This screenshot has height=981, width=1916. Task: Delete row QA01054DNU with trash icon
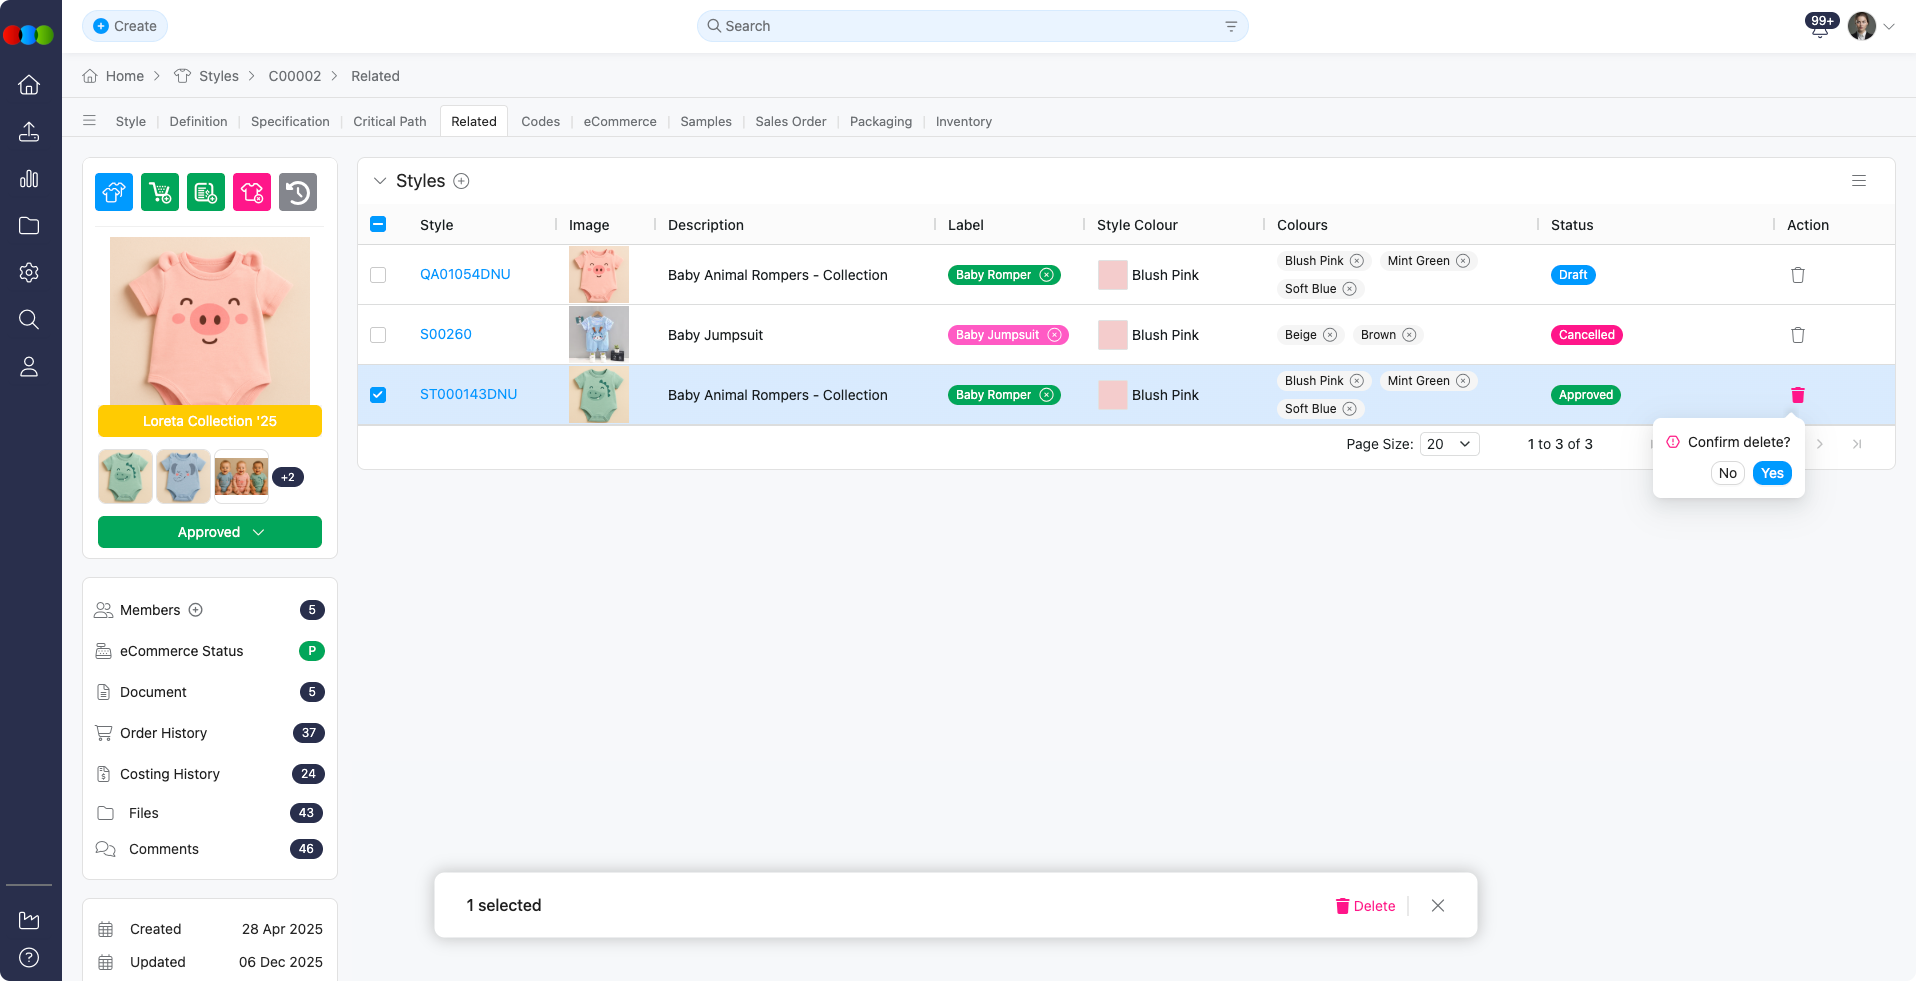pos(1797,275)
